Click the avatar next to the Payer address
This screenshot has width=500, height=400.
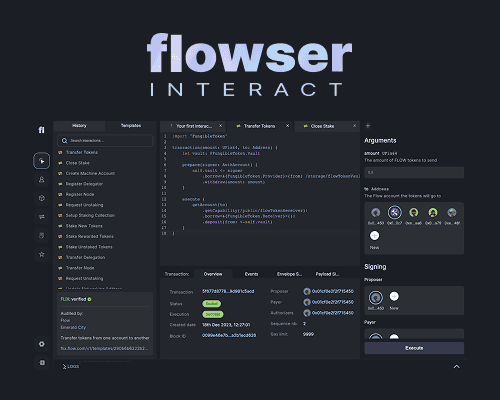tap(307, 302)
